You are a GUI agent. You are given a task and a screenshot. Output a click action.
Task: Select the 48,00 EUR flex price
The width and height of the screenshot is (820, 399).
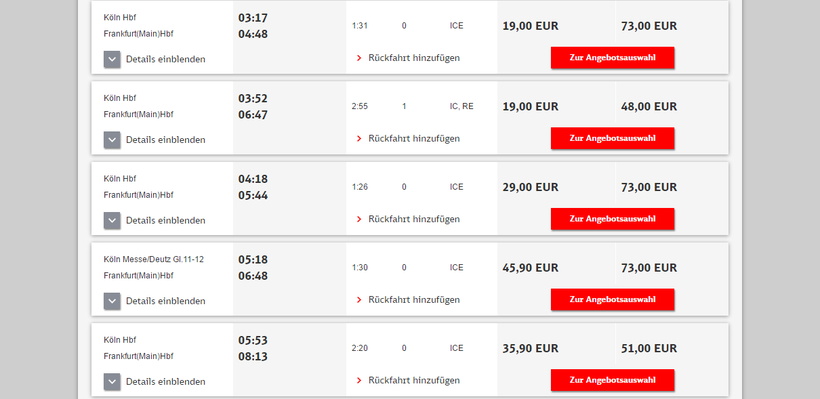click(649, 106)
